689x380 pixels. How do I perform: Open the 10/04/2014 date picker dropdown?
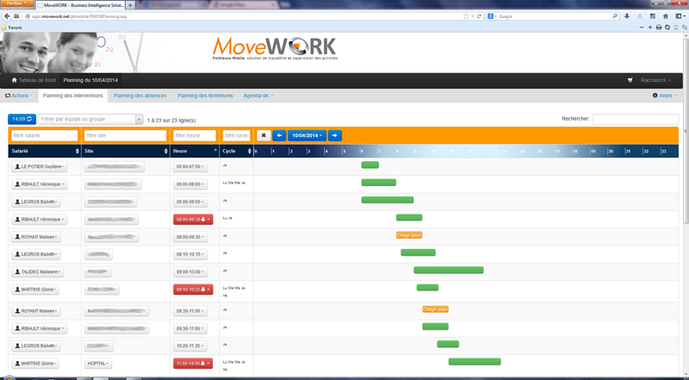(307, 136)
